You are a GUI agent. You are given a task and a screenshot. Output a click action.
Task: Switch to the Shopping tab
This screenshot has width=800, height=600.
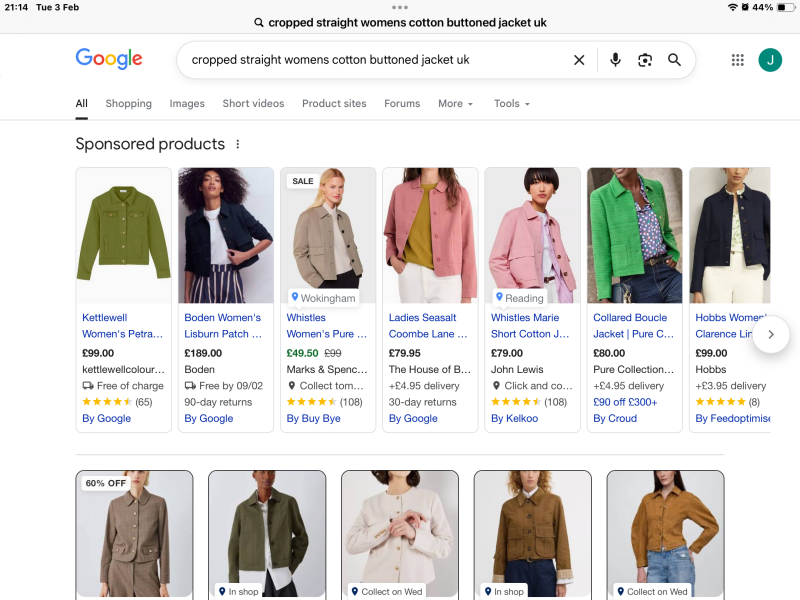[x=129, y=104]
